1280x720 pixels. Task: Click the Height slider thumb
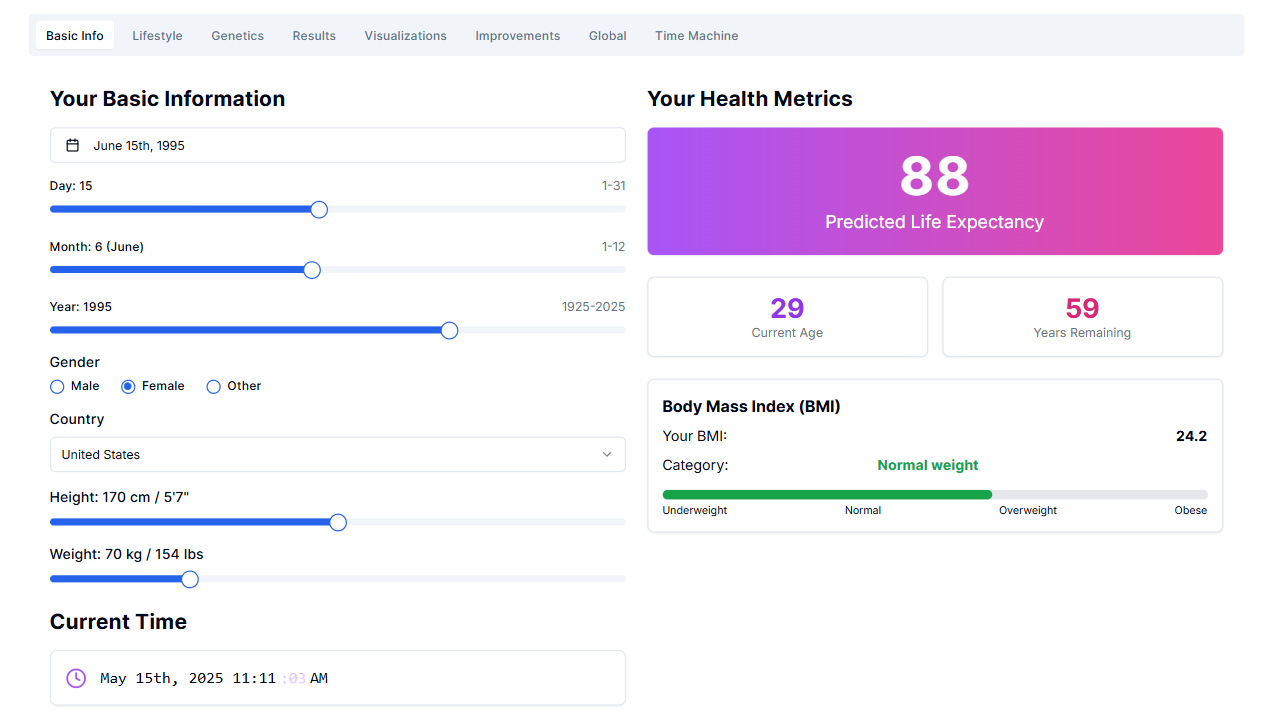click(337, 522)
